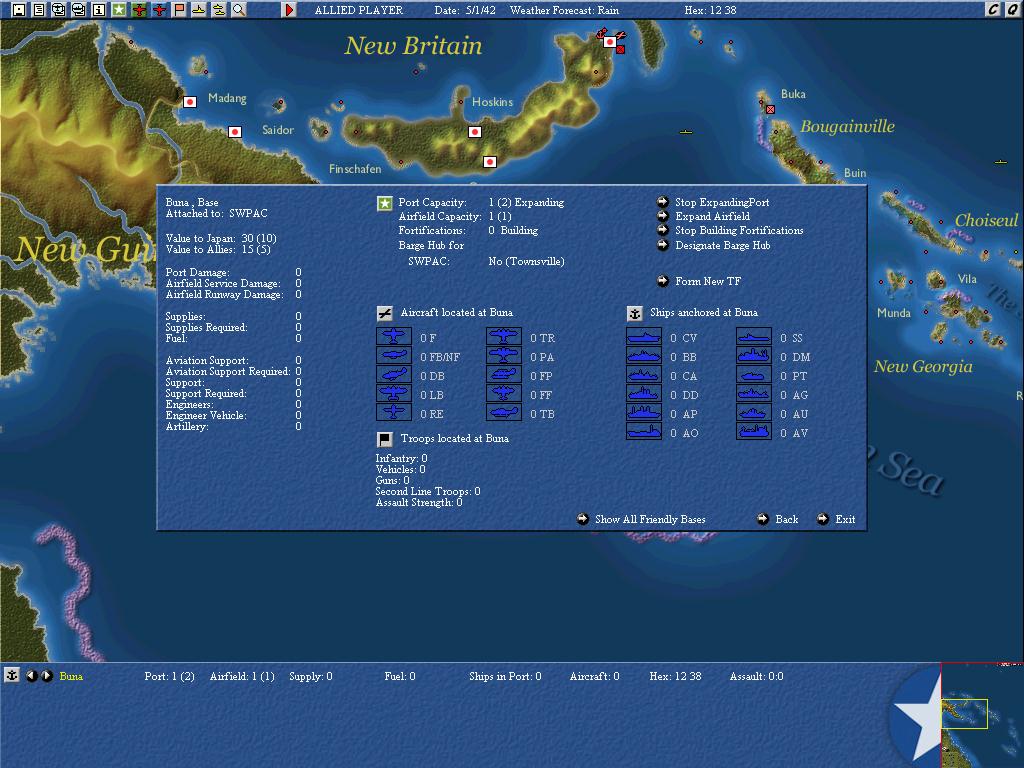Click the 'C' button in top right
This screenshot has width=1024, height=768.
pyautogui.click(x=993, y=9)
